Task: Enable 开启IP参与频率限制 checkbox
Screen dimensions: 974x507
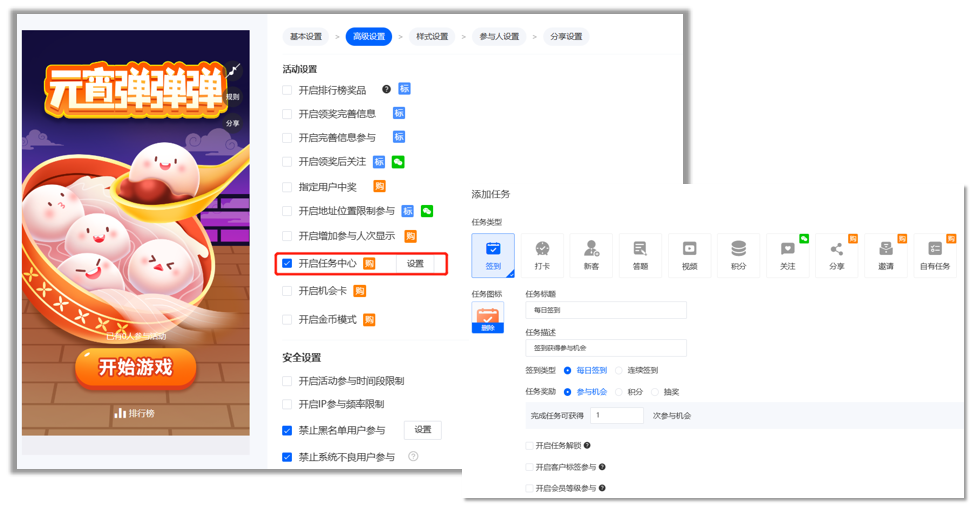Action: point(287,404)
